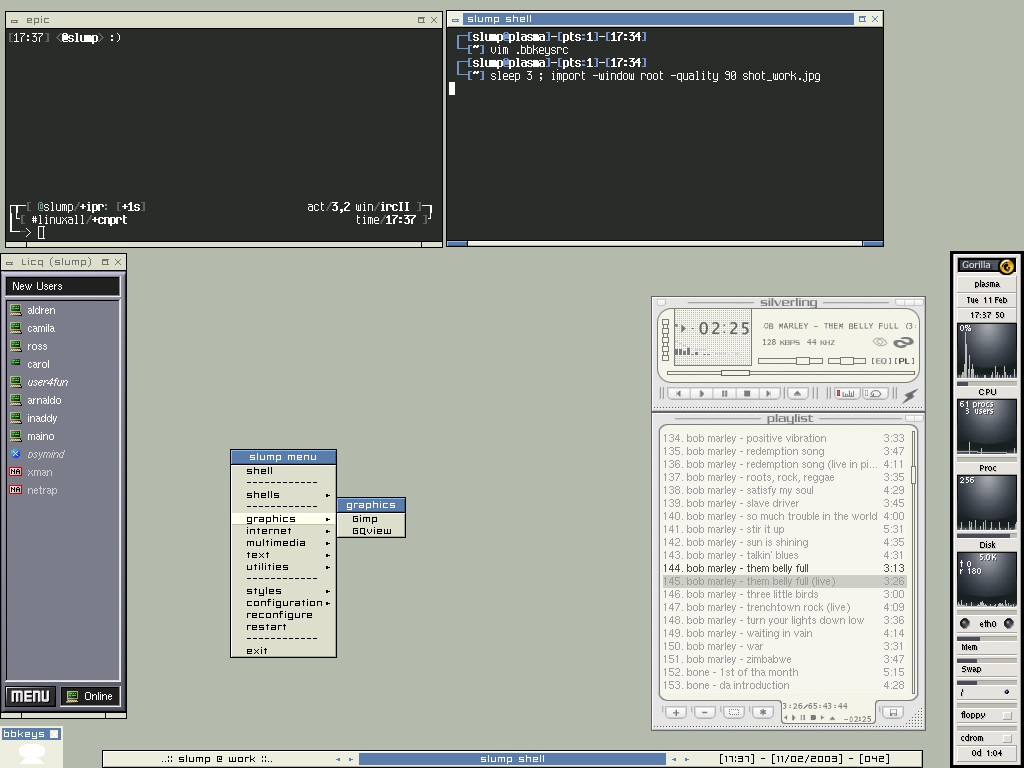
Task: Choose reconfigure in slump menu
Action: pos(279,615)
